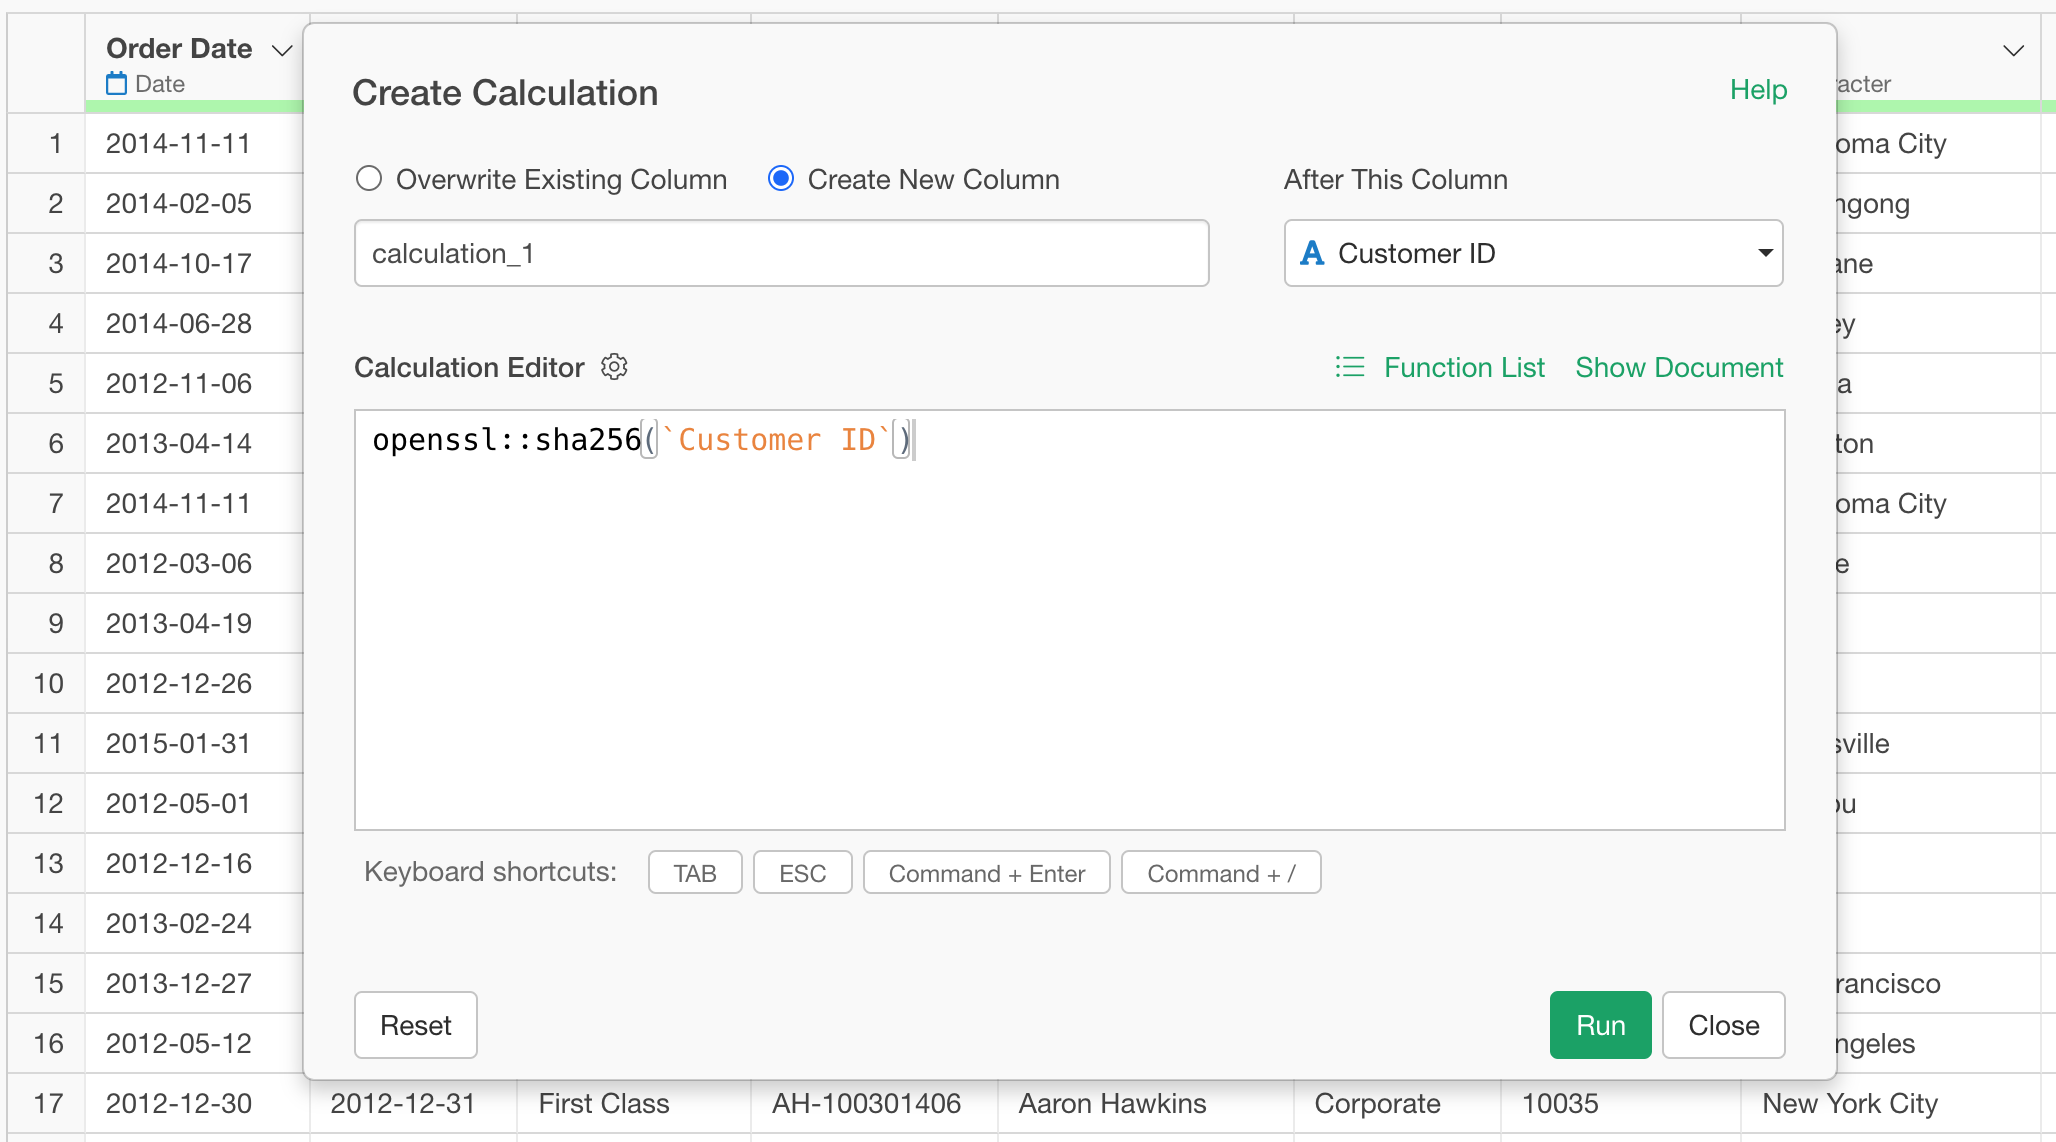Click the Function List icon
This screenshot has height=1142, width=2056.
pos(1349,367)
